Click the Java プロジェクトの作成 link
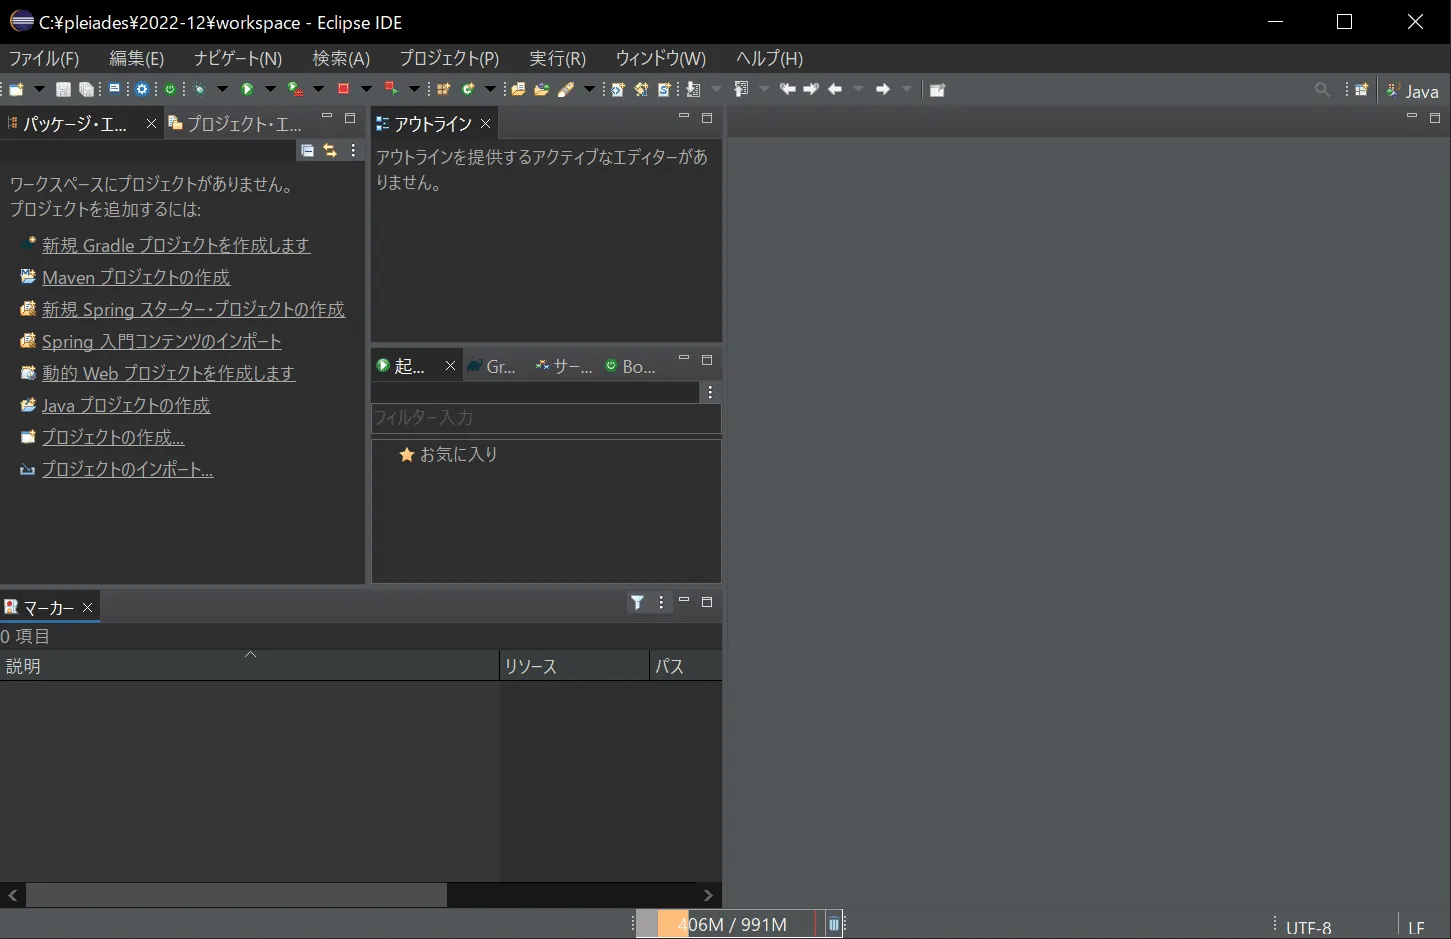Viewport: 1451px width, 939px height. [126, 405]
